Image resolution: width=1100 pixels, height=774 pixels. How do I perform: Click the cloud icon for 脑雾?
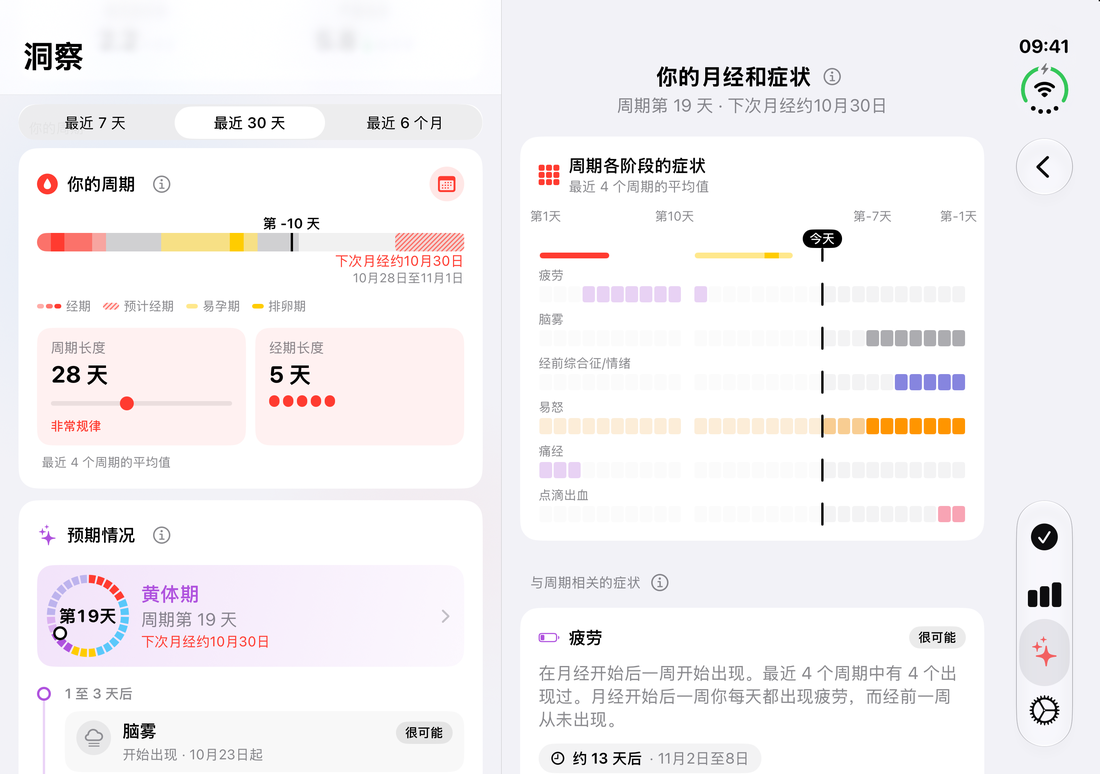93,738
